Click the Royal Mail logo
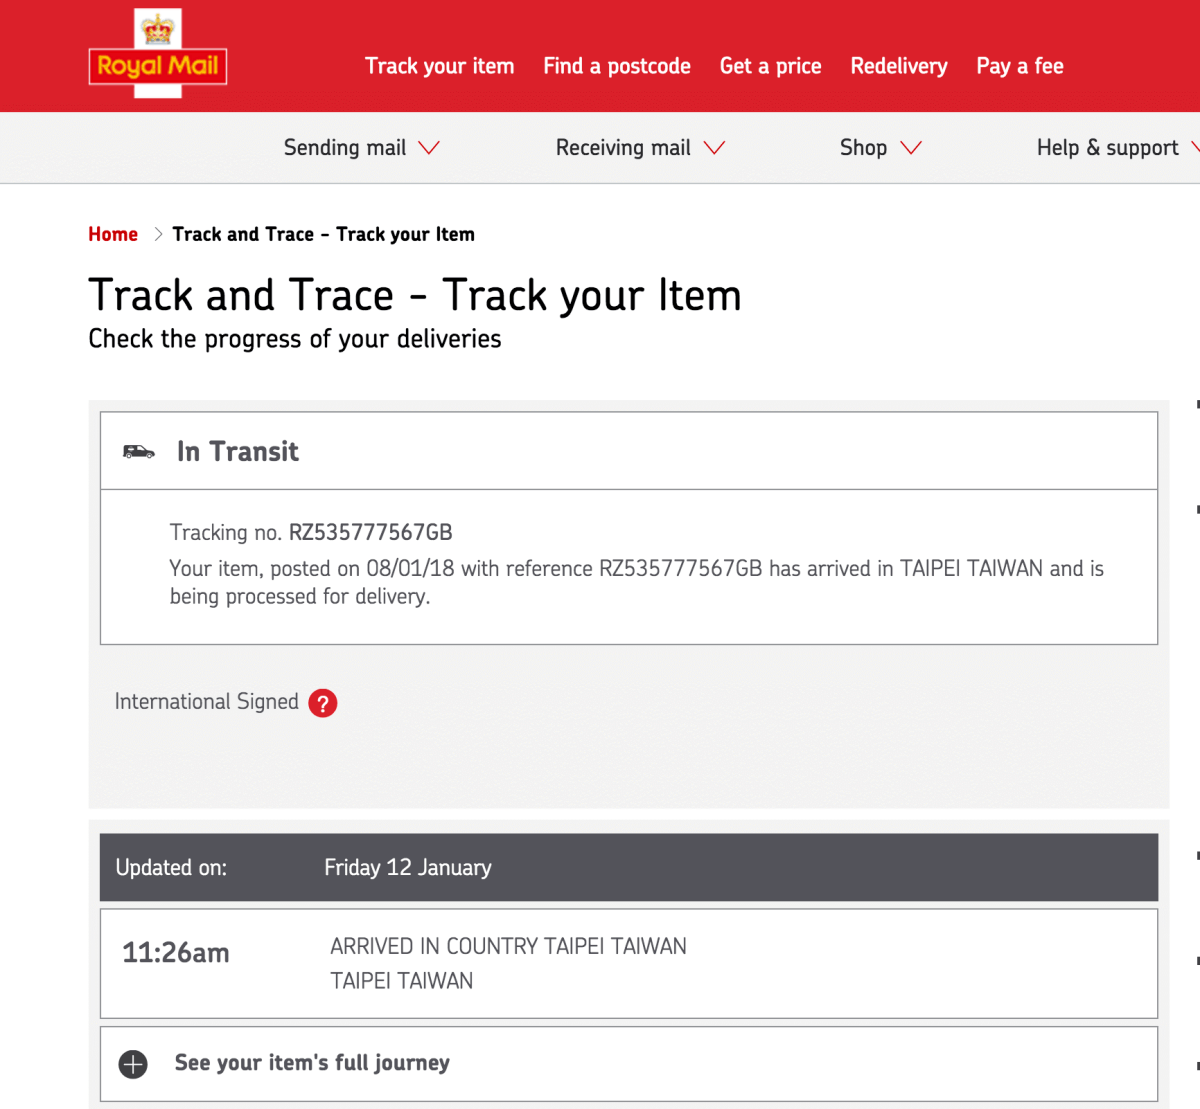 tap(158, 54)
